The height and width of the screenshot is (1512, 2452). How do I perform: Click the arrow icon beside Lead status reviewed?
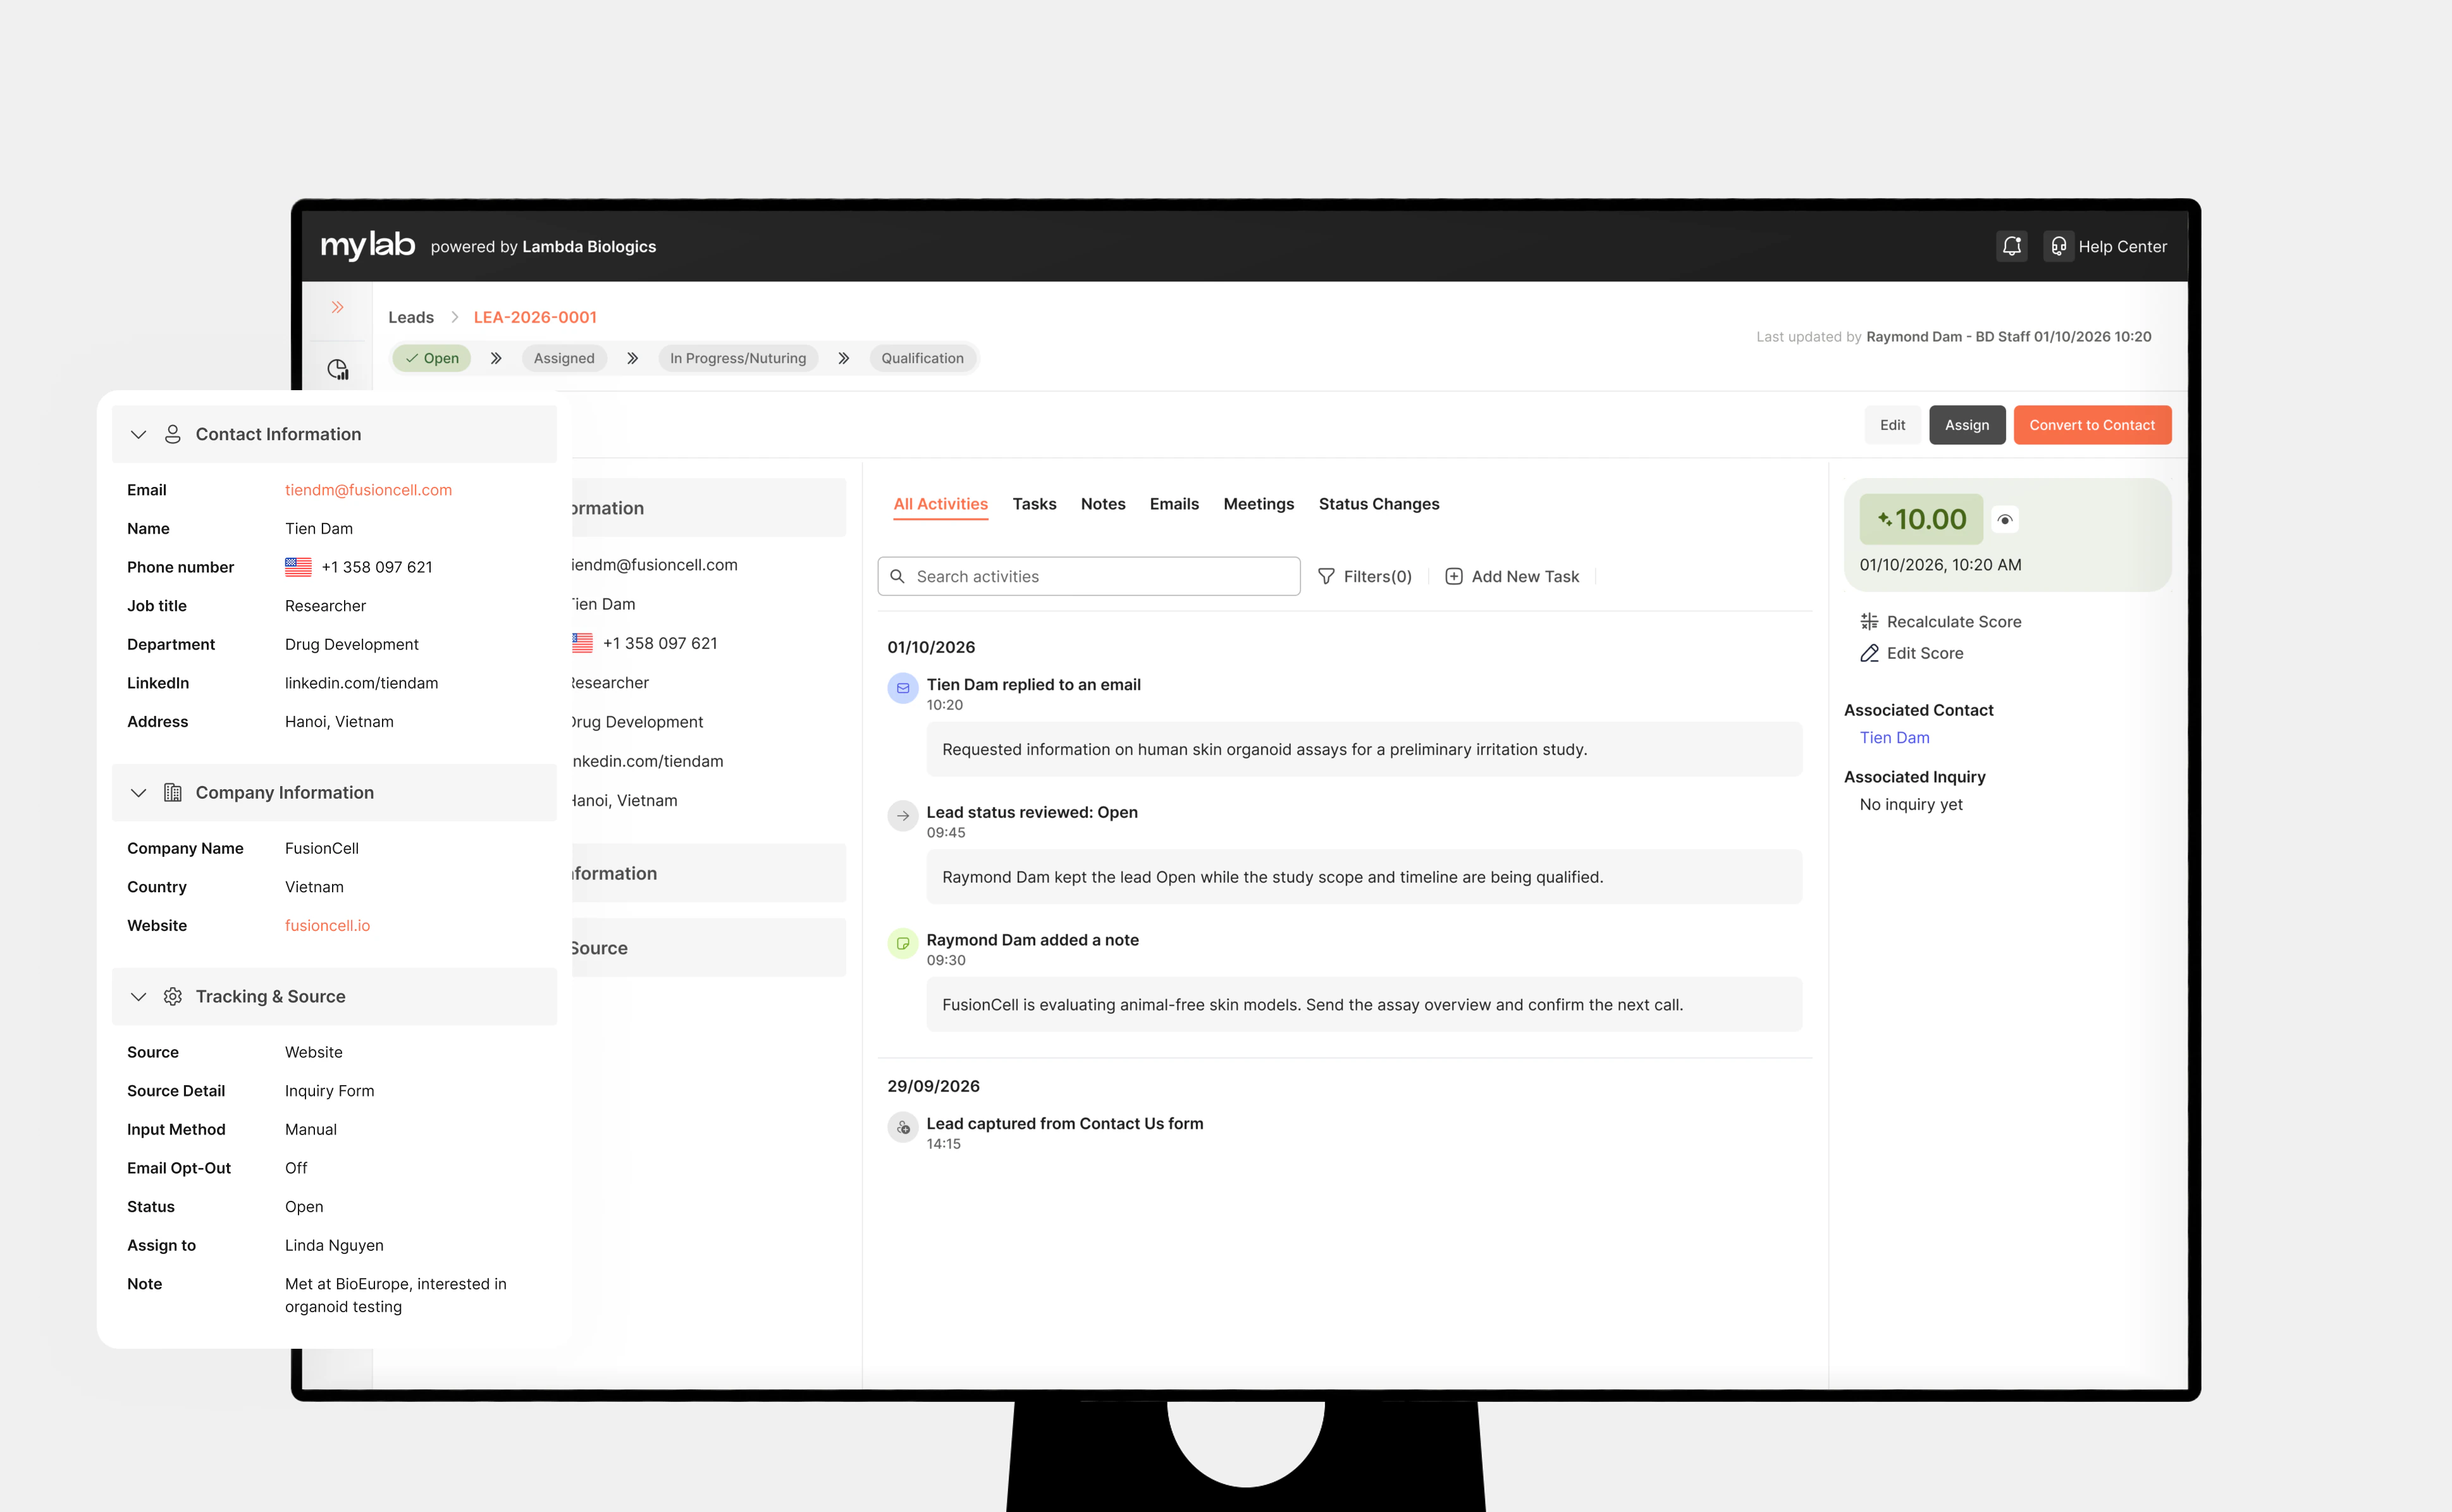click(x=902, y=816)
